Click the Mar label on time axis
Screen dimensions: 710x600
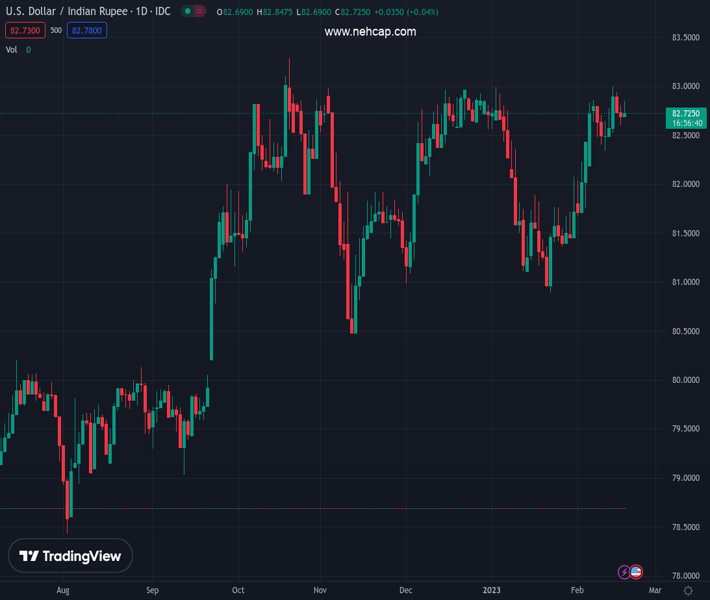click(x=655, y=591)
